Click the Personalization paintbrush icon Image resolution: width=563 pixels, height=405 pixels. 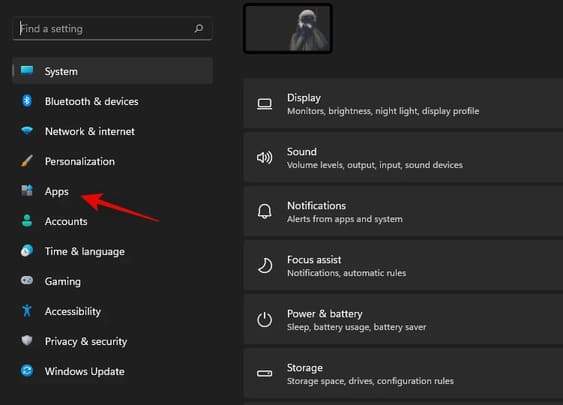[x=27, y=161]
